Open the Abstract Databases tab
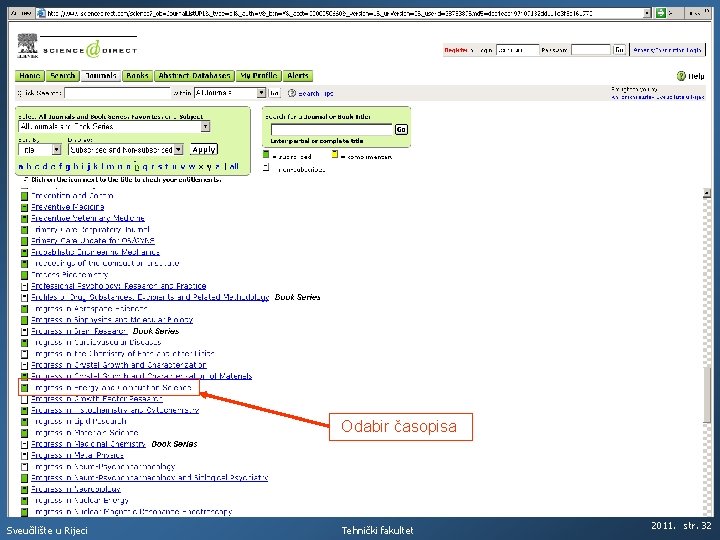 pyautogui.click(x=194, y=76)
